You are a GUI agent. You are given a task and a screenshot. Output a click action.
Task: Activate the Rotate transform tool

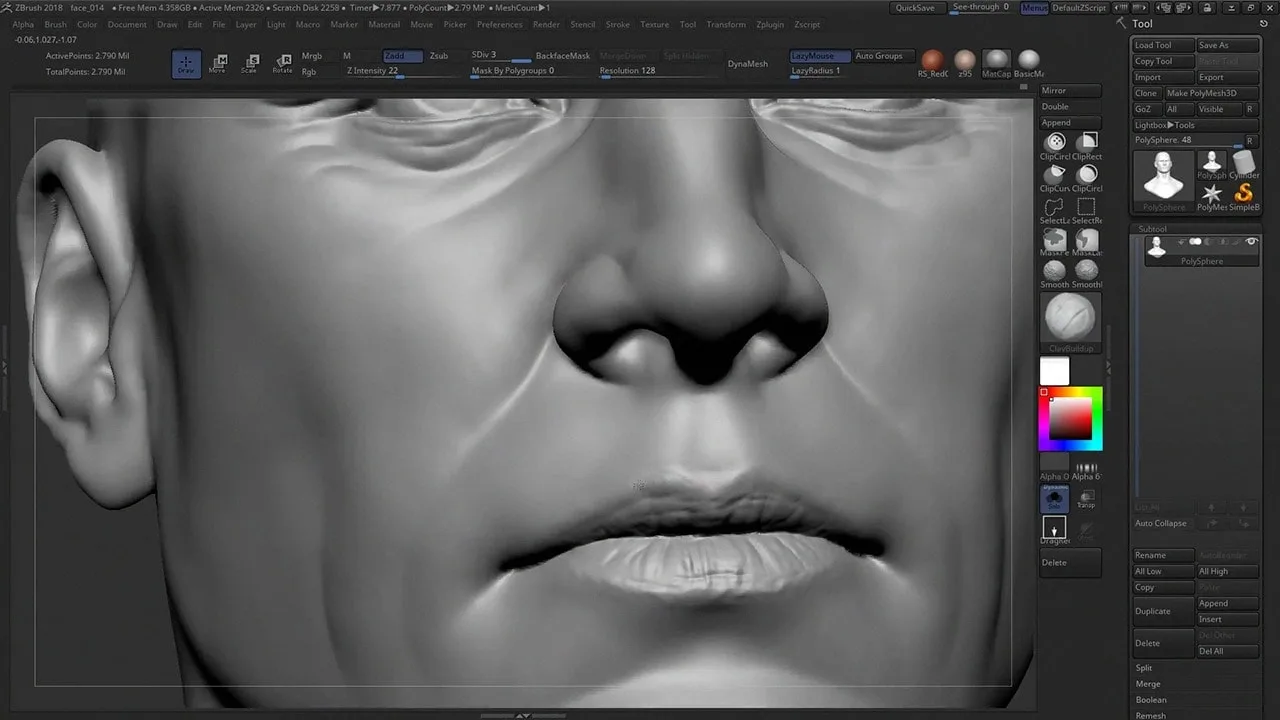(x=282, y=64)
